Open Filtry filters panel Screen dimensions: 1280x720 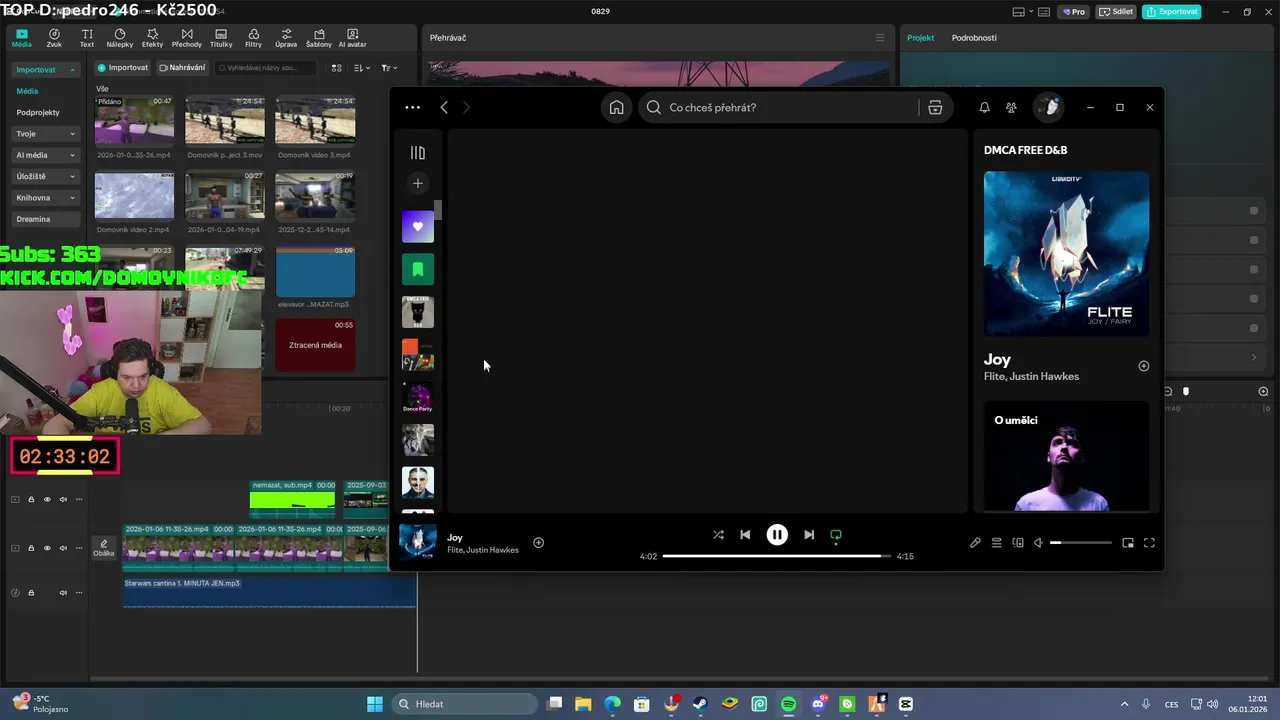coord(253,38)
